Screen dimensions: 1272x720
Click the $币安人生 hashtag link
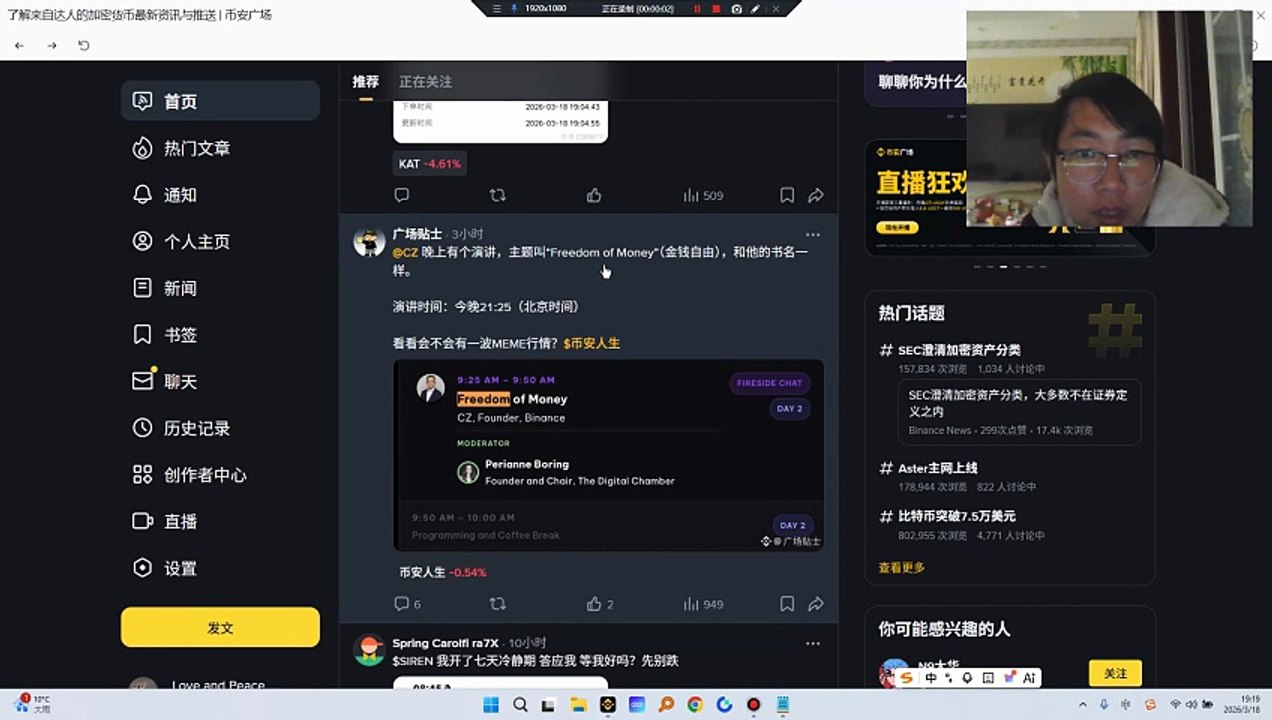592,343
